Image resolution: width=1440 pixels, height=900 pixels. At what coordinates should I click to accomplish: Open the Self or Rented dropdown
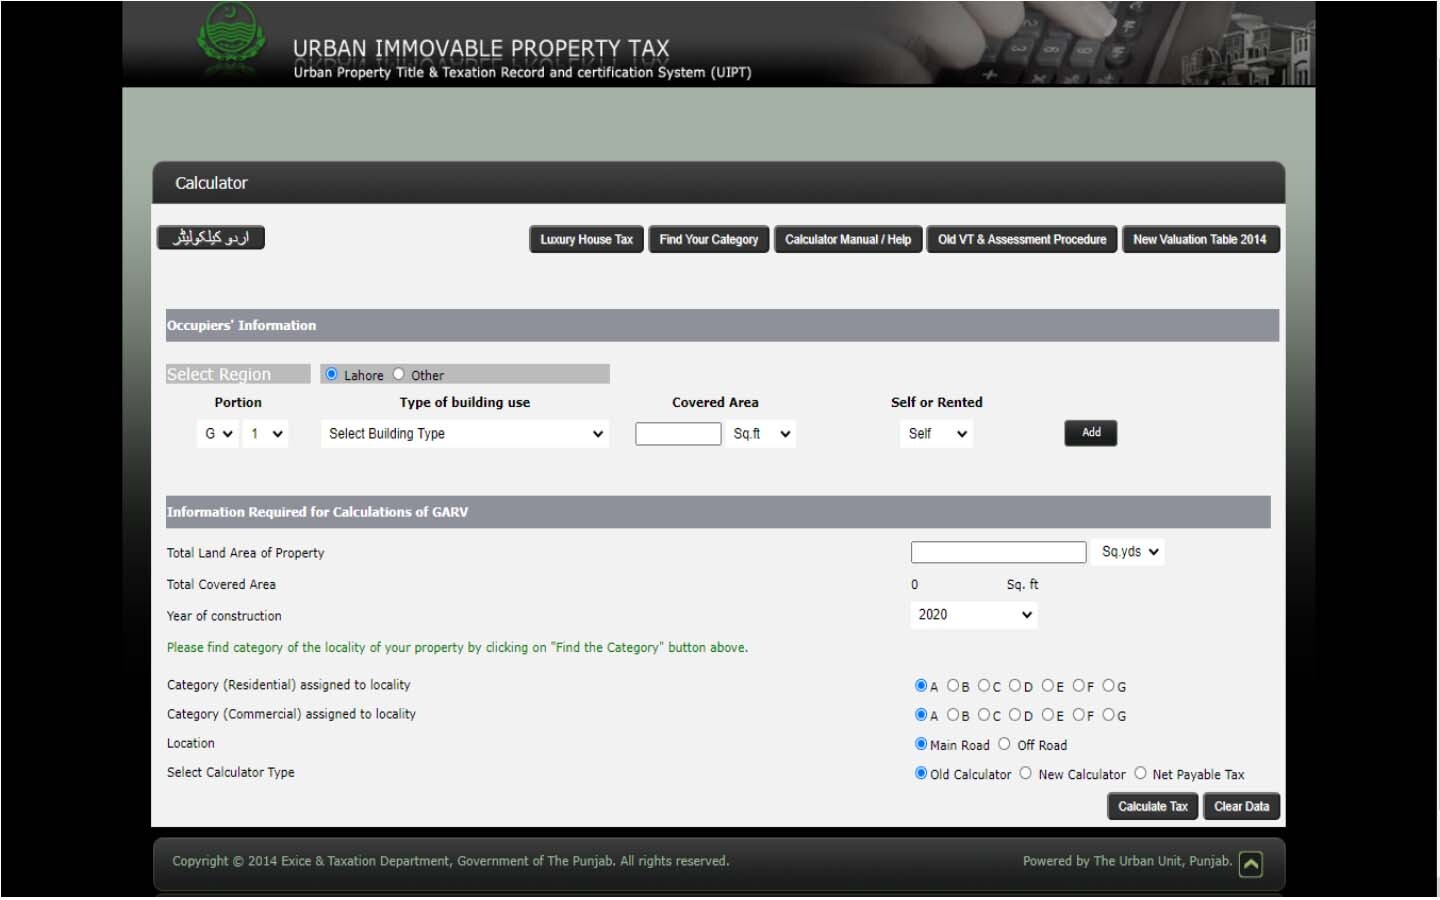click(937, 434)
